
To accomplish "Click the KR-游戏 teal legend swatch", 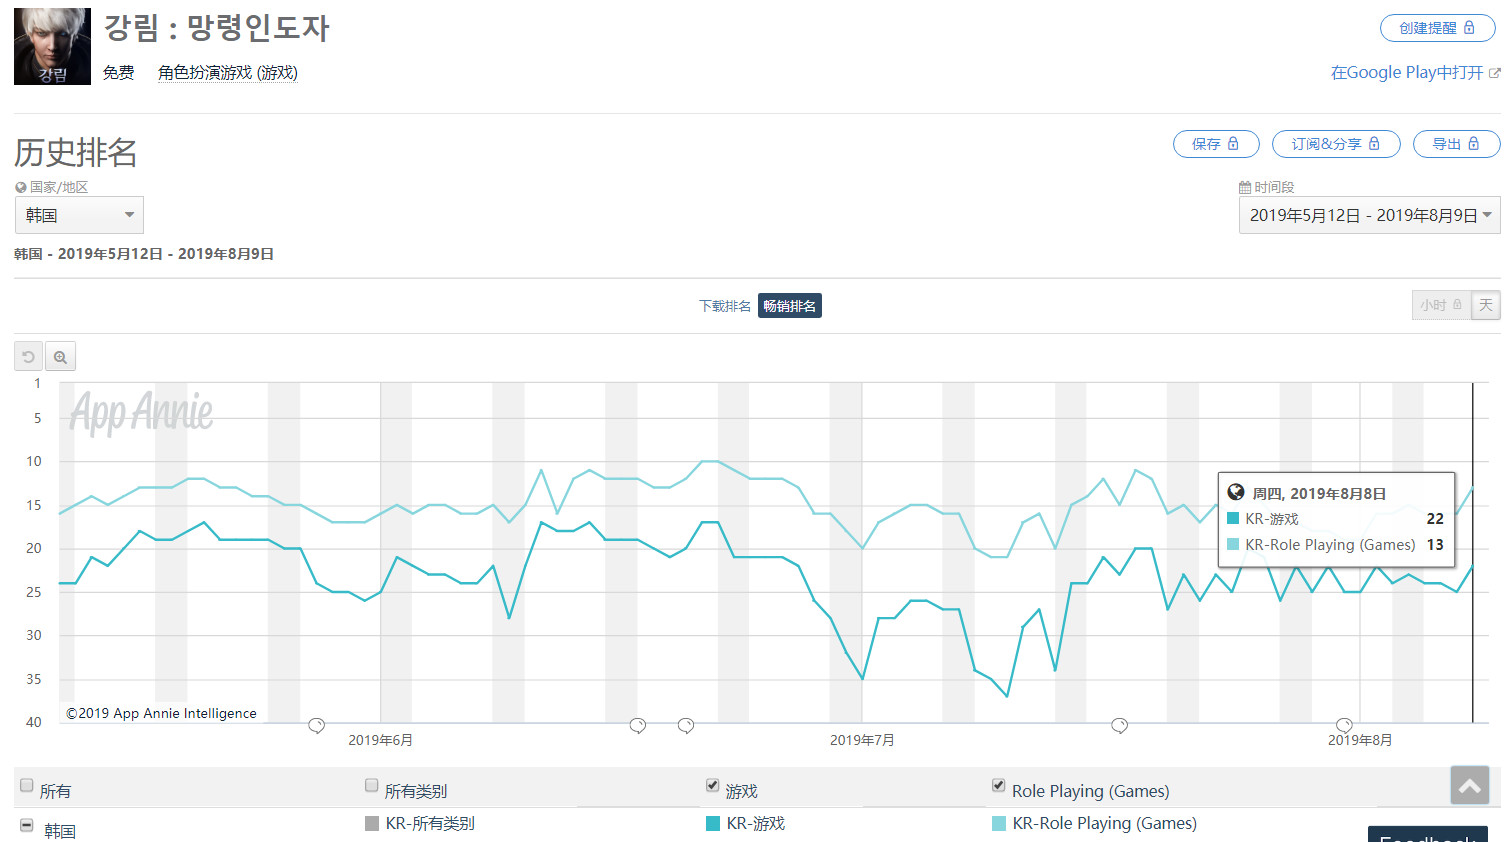I will tap(713, 823).
